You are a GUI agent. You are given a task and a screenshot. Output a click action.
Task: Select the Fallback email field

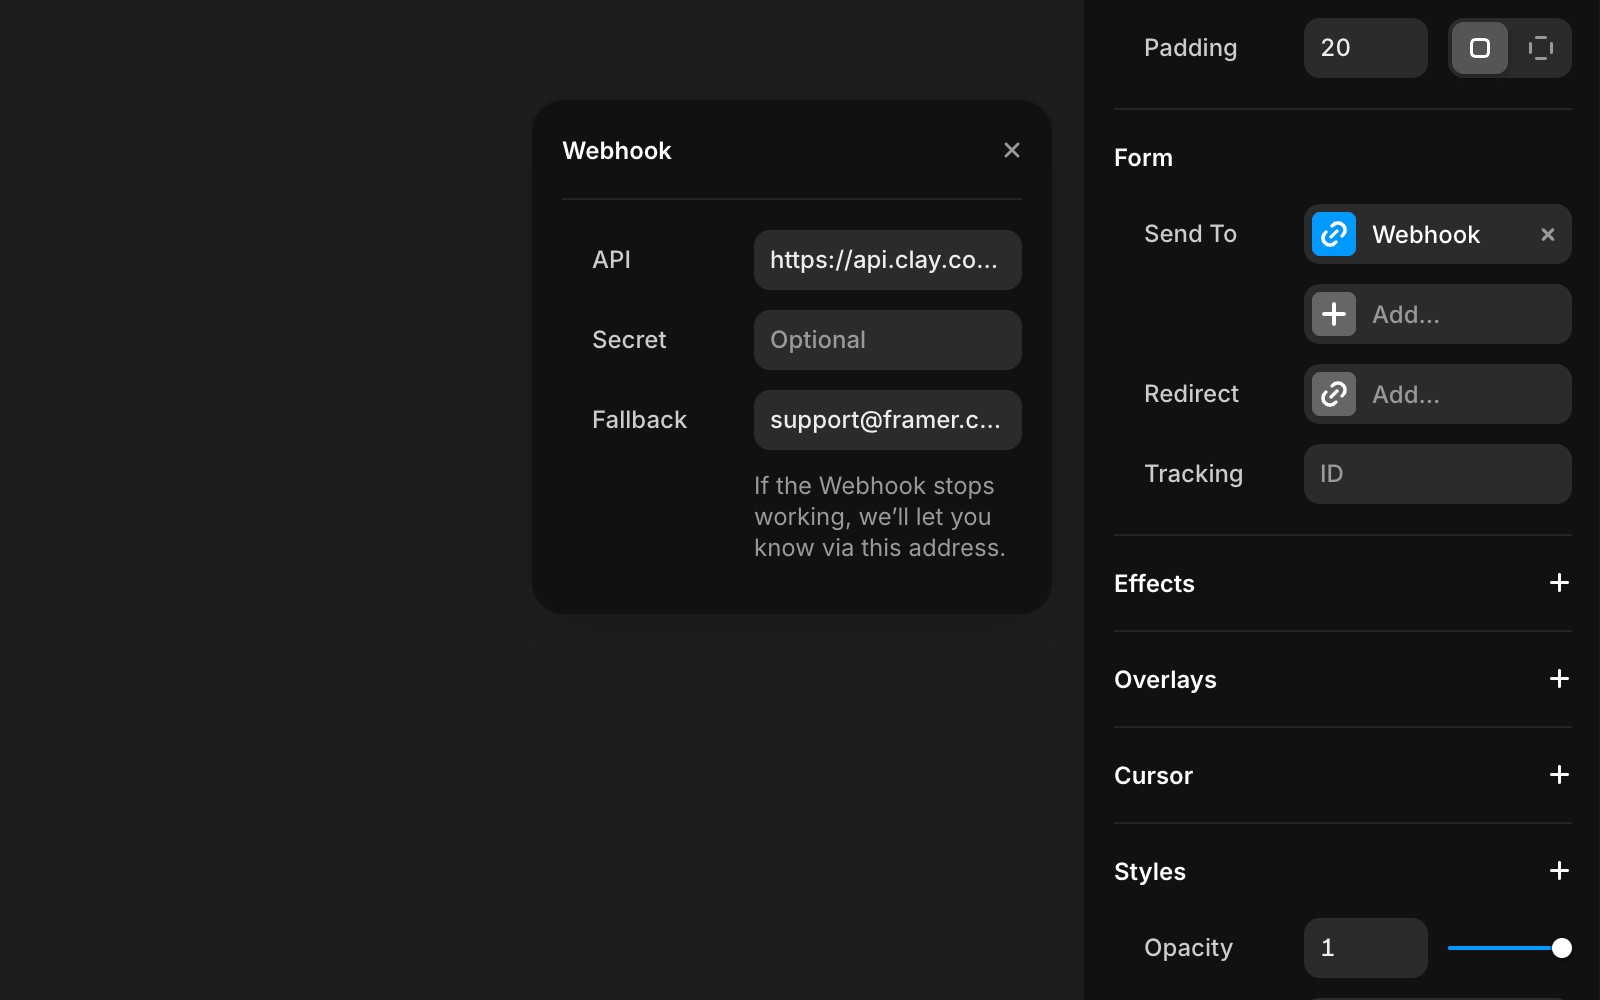tap(886, 420)
